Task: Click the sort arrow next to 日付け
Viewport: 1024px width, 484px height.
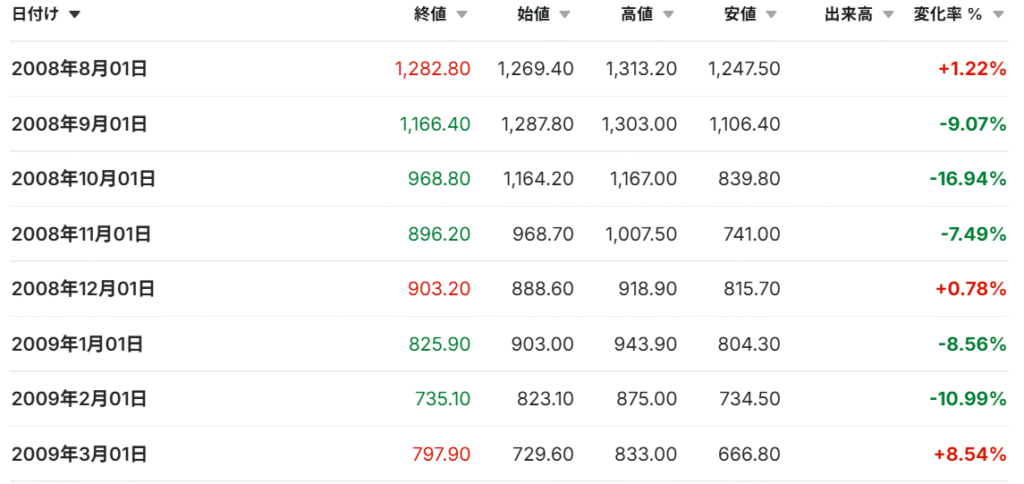Action: point(75,15)
